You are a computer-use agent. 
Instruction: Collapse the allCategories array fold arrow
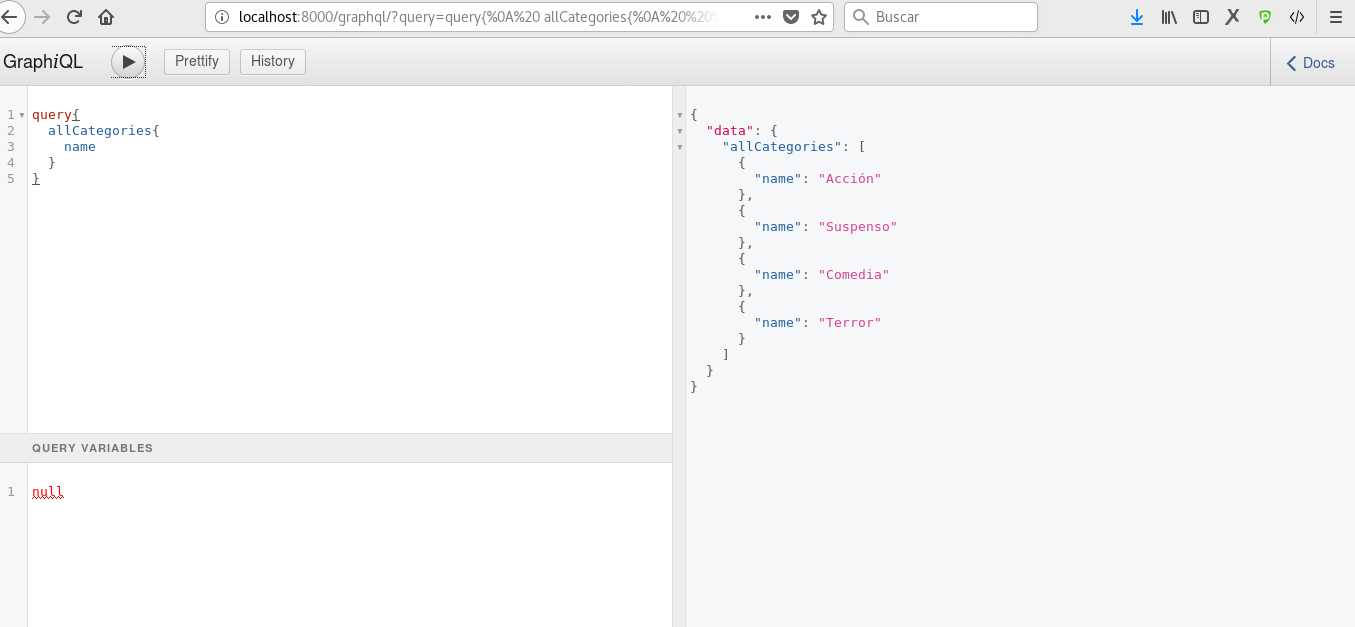[679, 146]
